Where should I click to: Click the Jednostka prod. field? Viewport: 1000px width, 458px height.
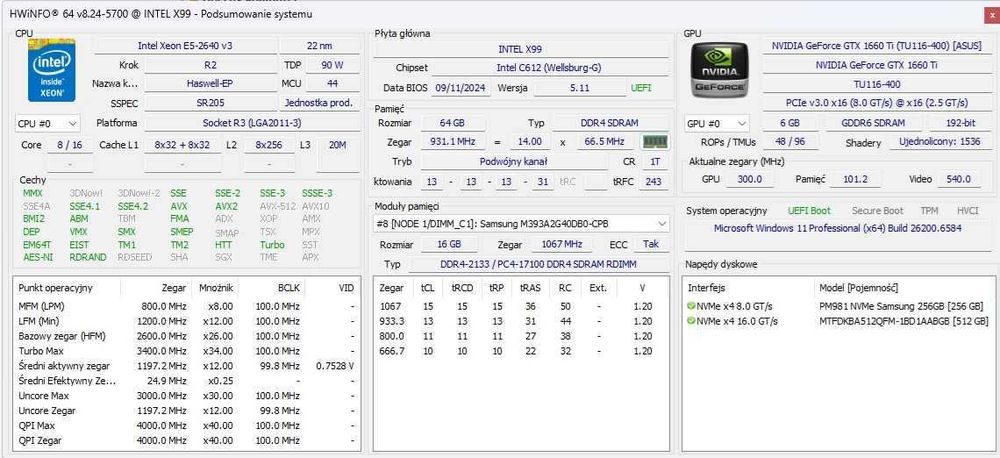[320, 103]
